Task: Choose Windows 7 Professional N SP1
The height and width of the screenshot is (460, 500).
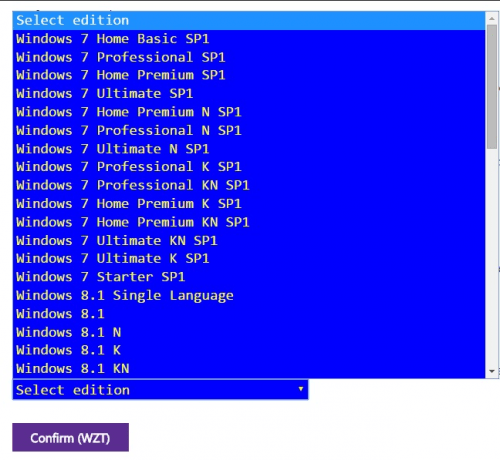Action: point(249,130)
